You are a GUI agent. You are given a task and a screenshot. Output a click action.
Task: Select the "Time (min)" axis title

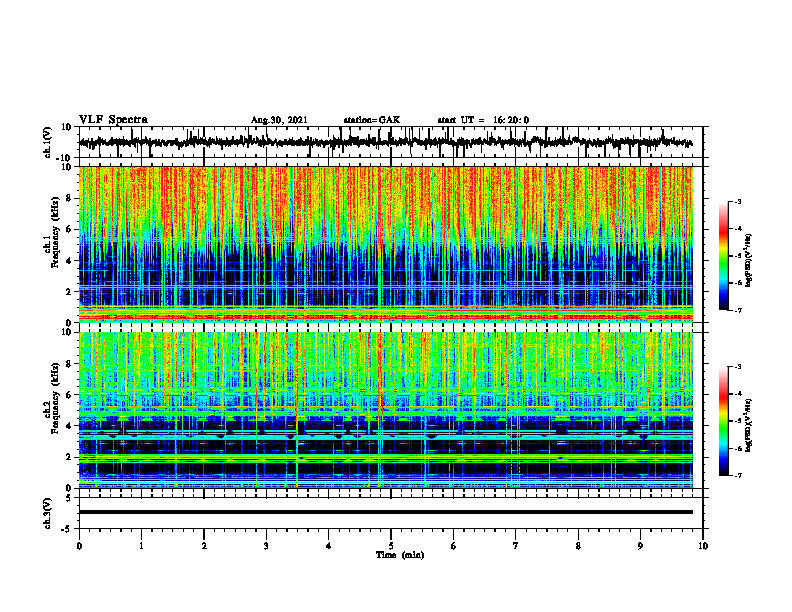(400, 555)
